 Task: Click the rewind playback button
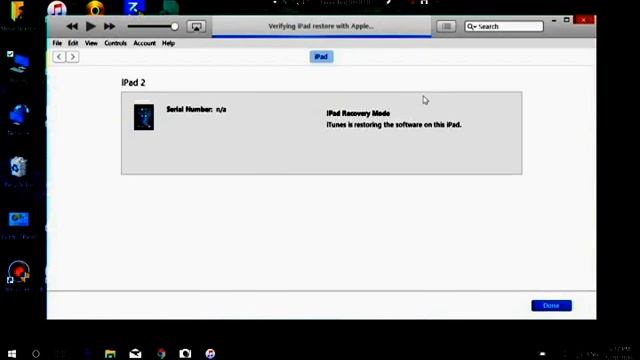[72, 27]
